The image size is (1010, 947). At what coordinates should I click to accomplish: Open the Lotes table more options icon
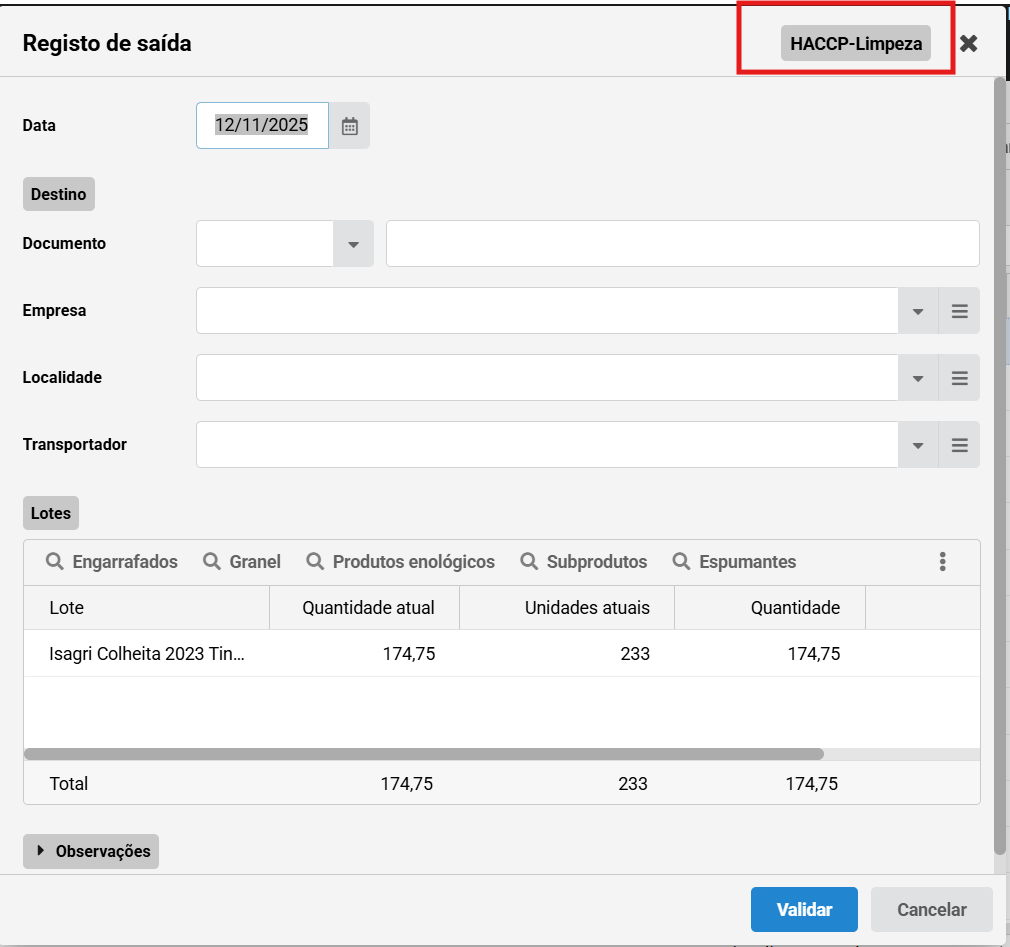942,562
